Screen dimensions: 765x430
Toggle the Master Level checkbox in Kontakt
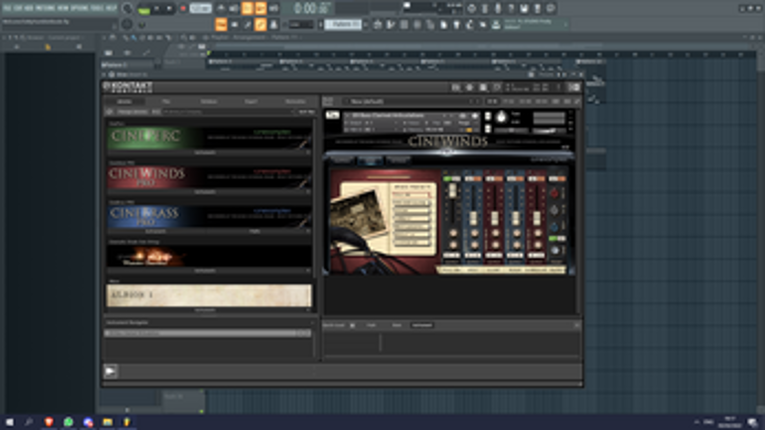click(x=352, y=325)
